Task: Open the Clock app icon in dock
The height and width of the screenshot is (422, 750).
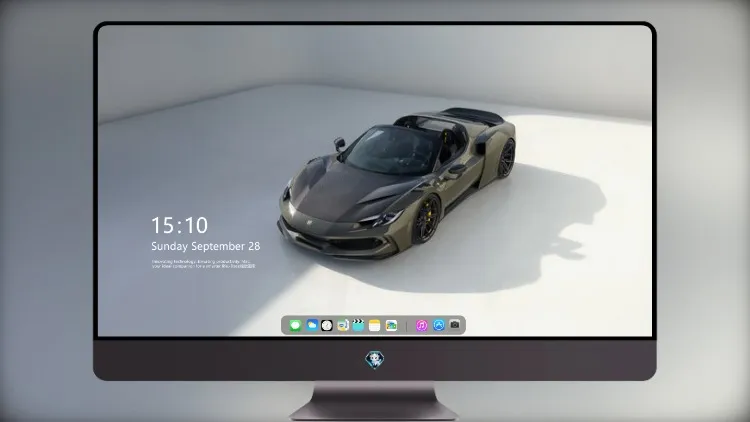Action: [x=327, y=325]
